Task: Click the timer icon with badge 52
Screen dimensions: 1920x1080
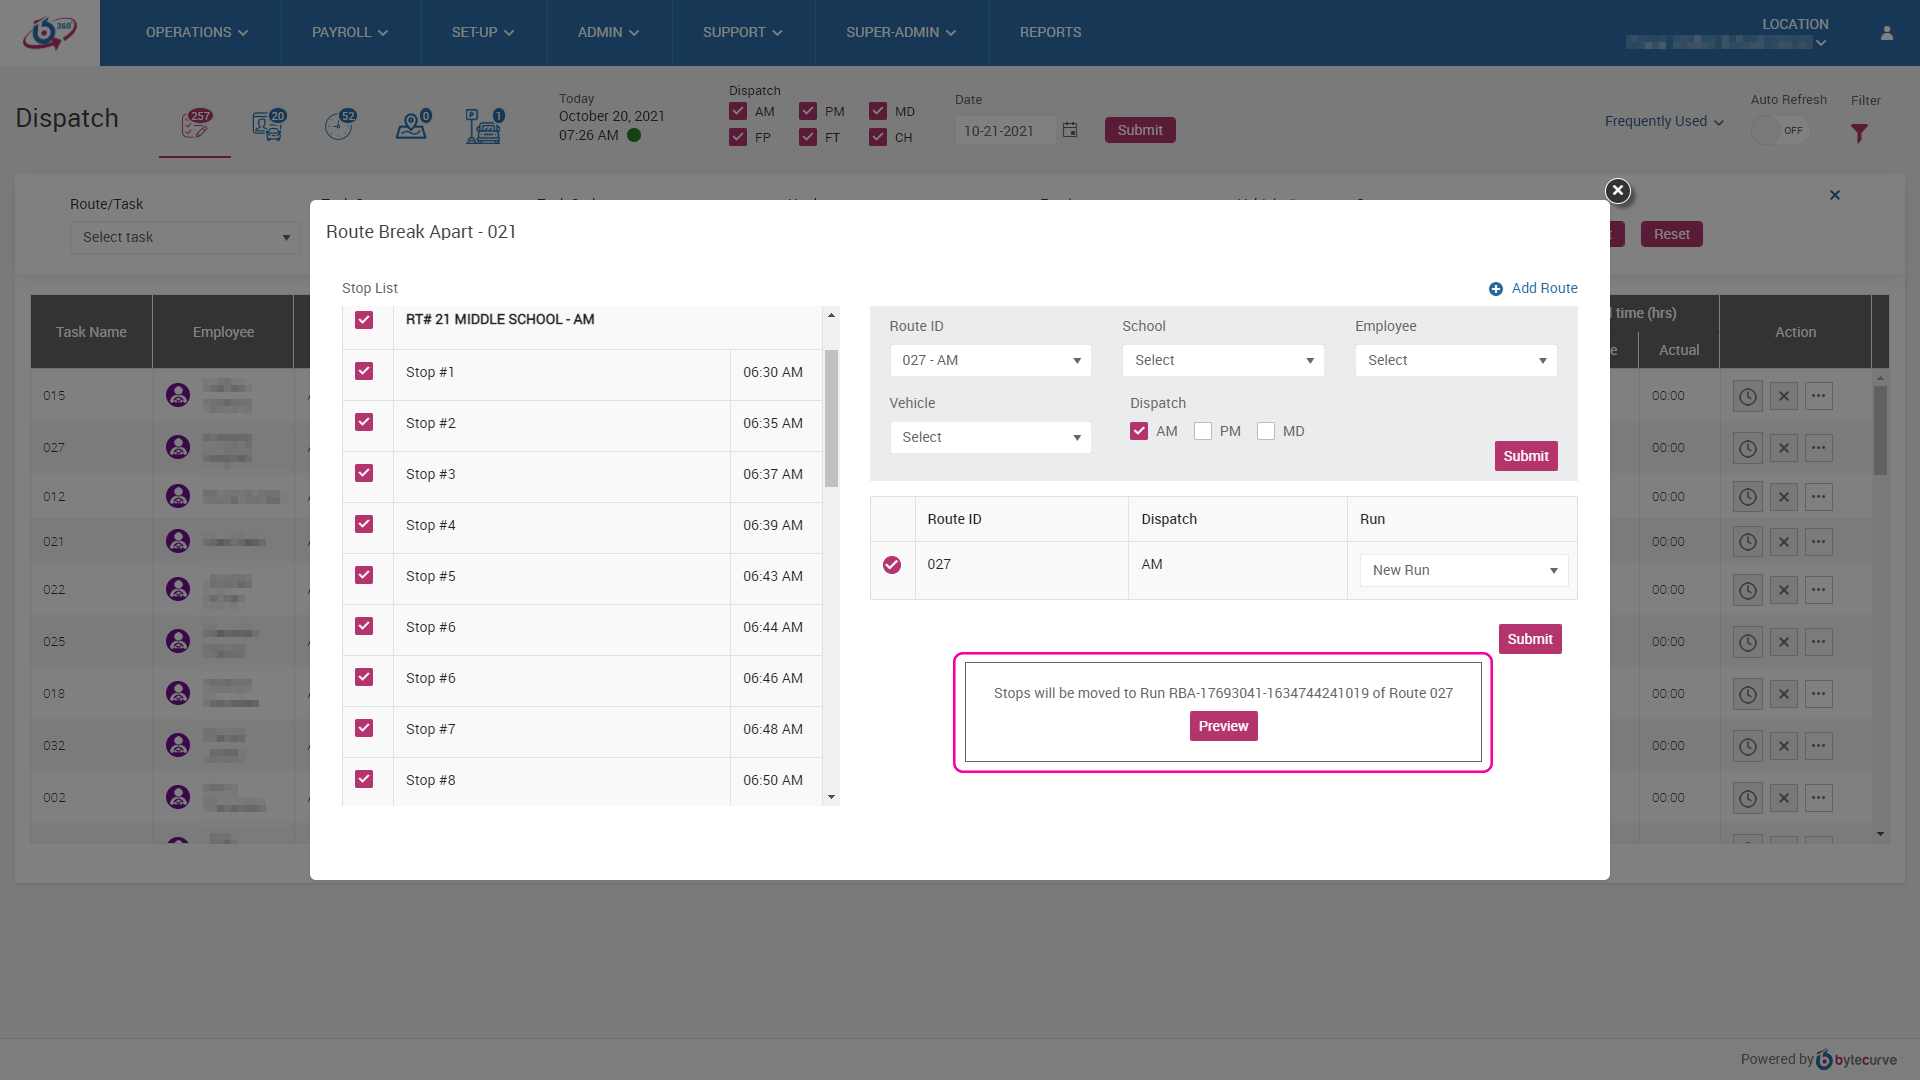Action: click(340, 126)
